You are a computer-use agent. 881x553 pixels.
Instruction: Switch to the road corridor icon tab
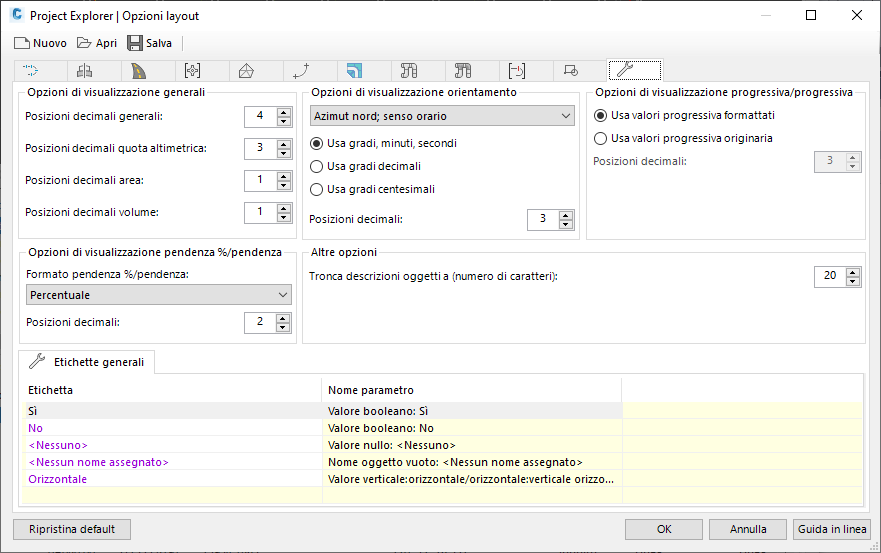[138, 70]
